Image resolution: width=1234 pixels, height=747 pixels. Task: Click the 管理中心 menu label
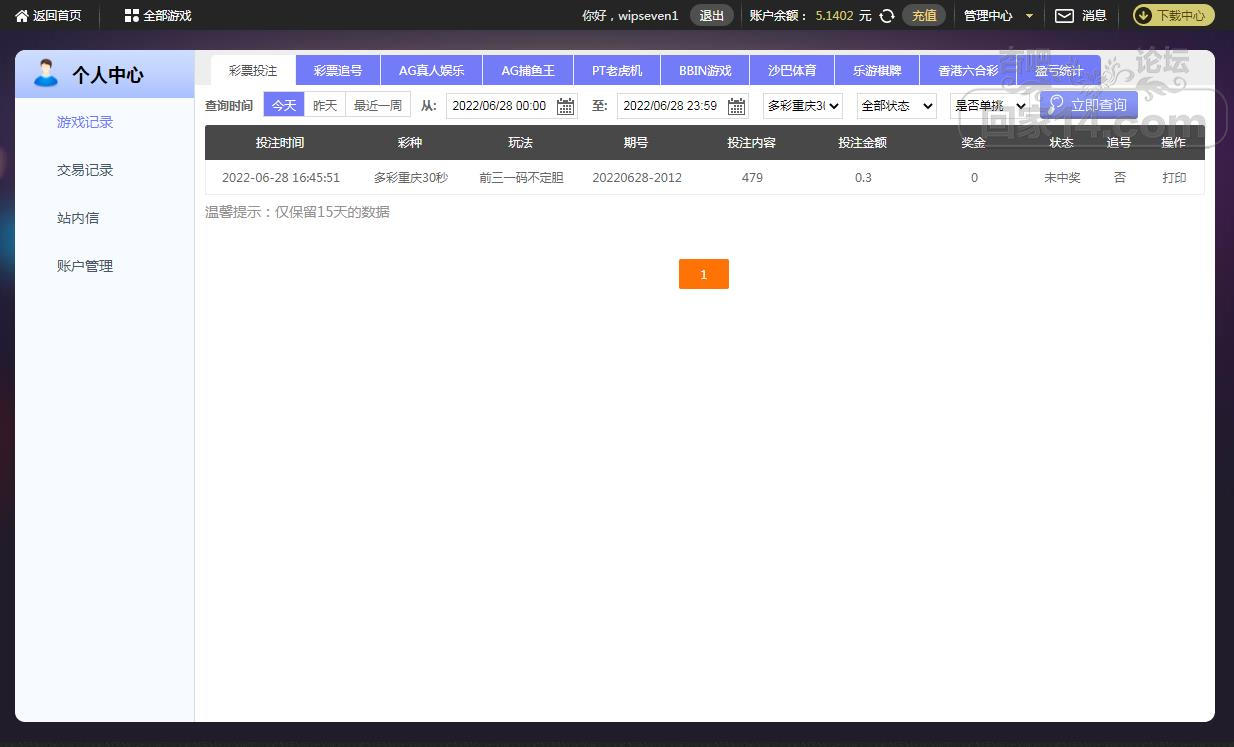(x=988, y=16)
